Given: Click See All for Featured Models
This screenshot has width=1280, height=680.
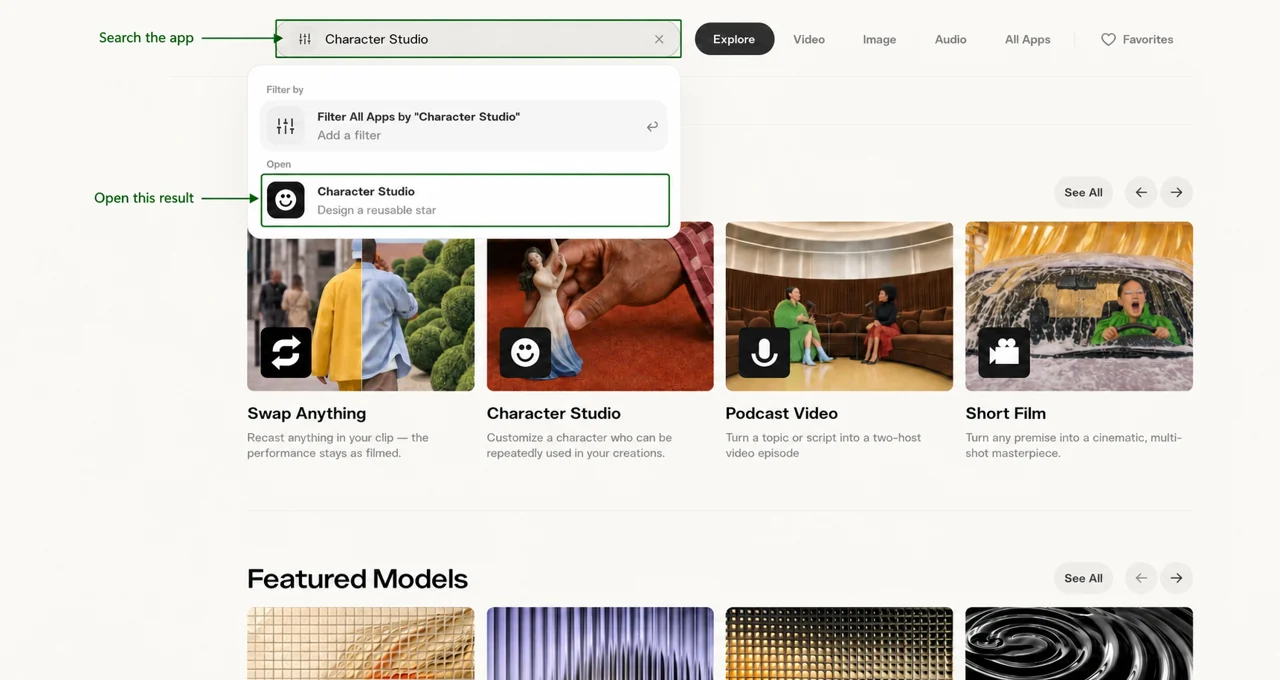Looking at the screenshot, I should pyautogui.click(x=1083, y=578).
